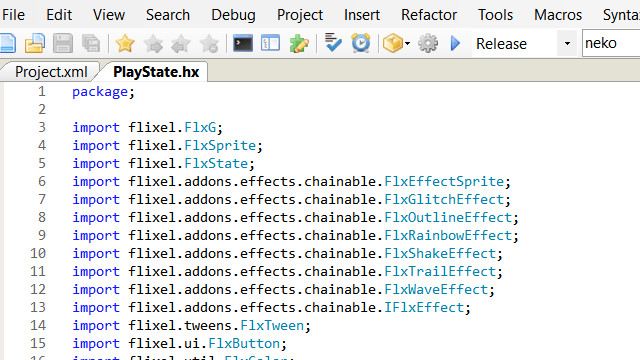Create a new file via toolbar icon
The width and height of the screenshot is (640, 360).
coord(7,43)
